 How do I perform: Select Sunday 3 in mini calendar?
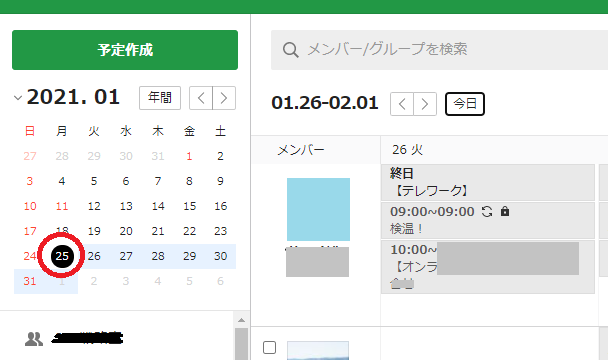[30, 181]
